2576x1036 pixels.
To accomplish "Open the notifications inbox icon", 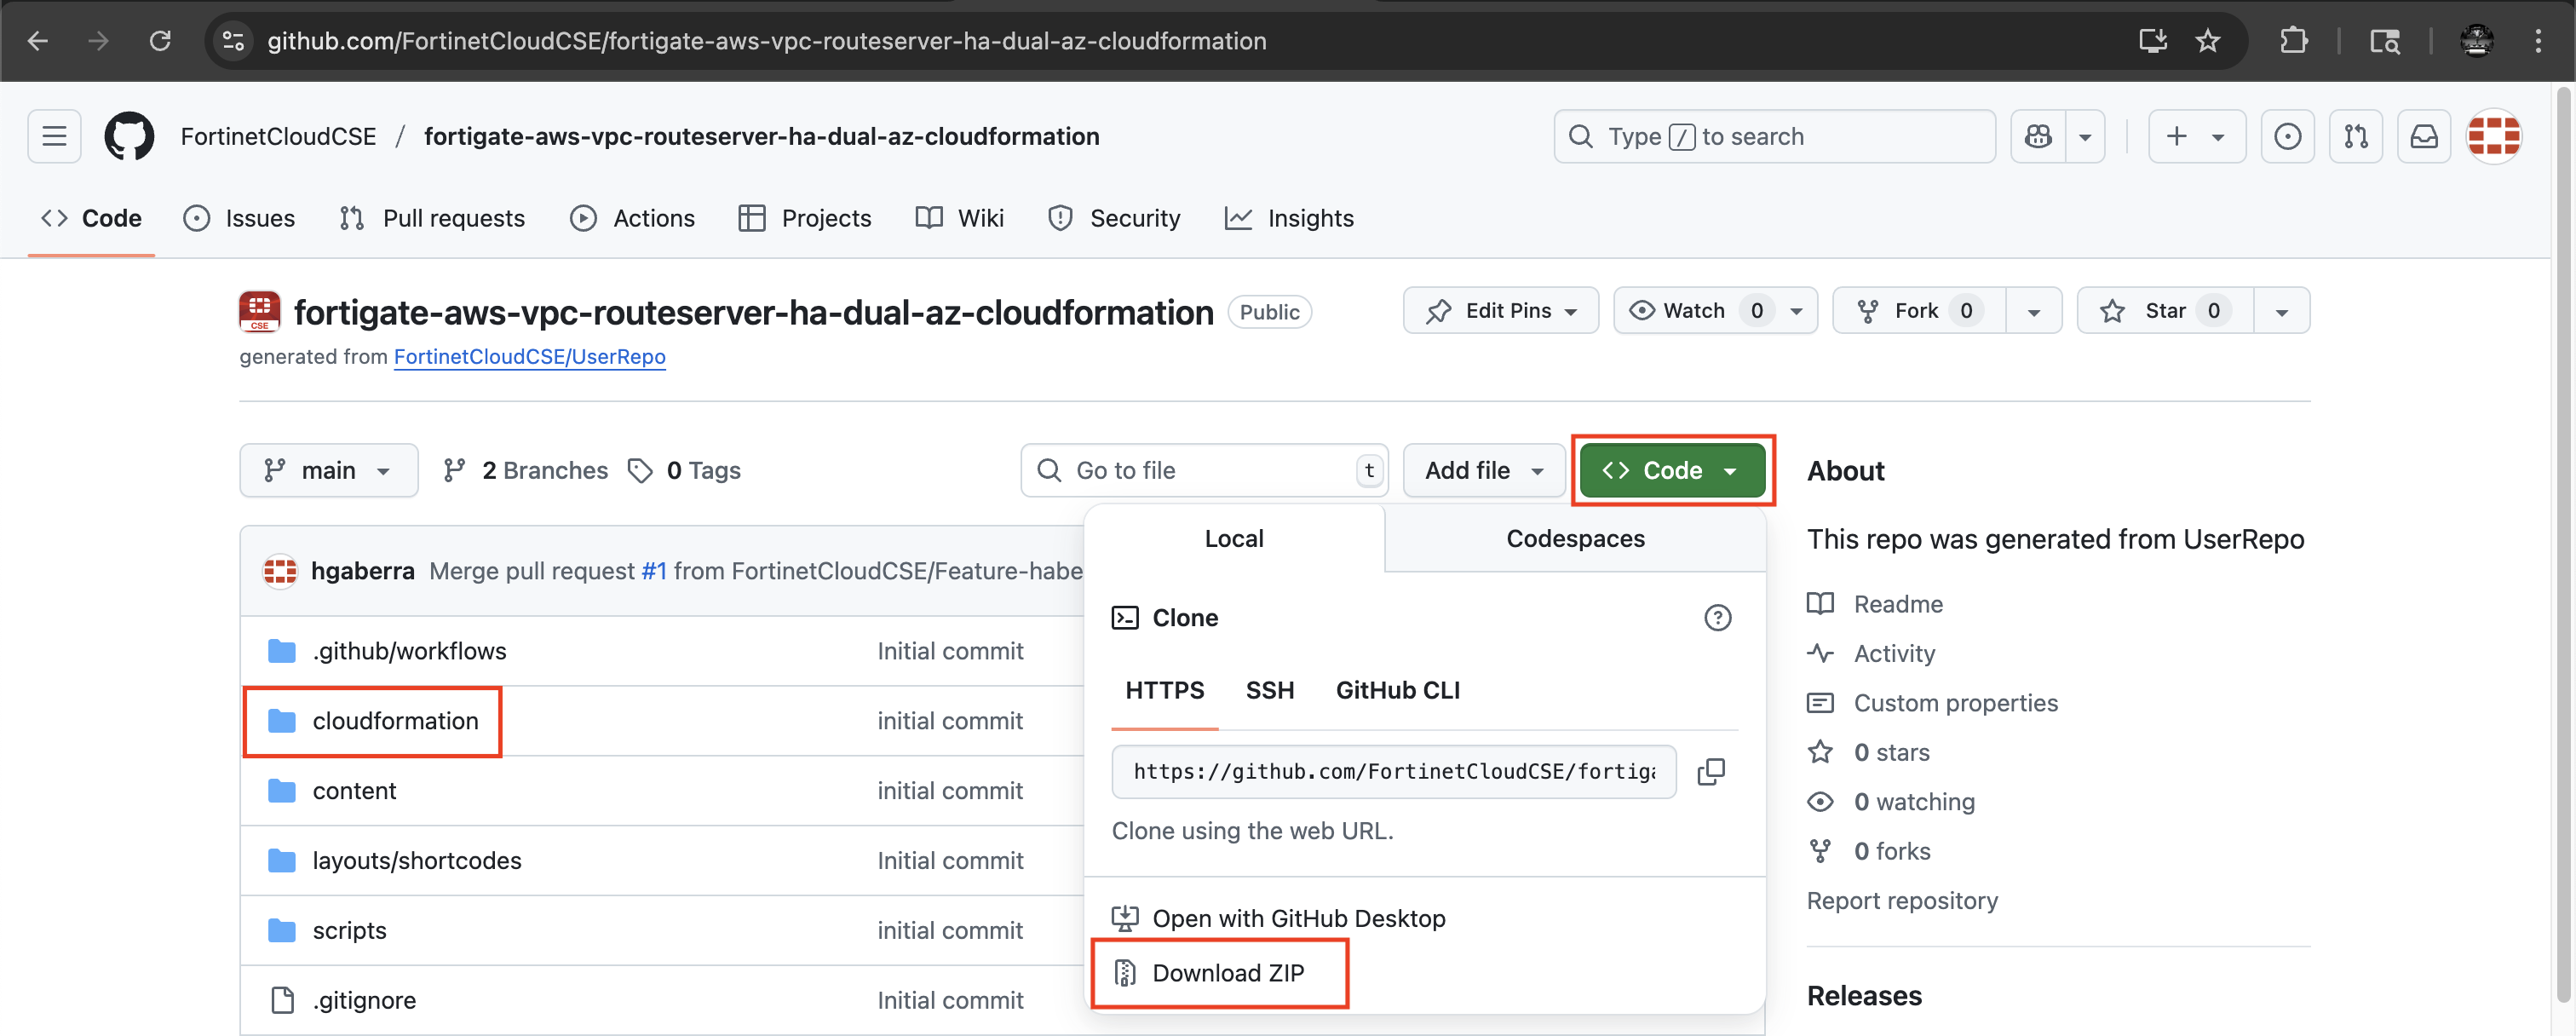I will [x=2424, y=136].
